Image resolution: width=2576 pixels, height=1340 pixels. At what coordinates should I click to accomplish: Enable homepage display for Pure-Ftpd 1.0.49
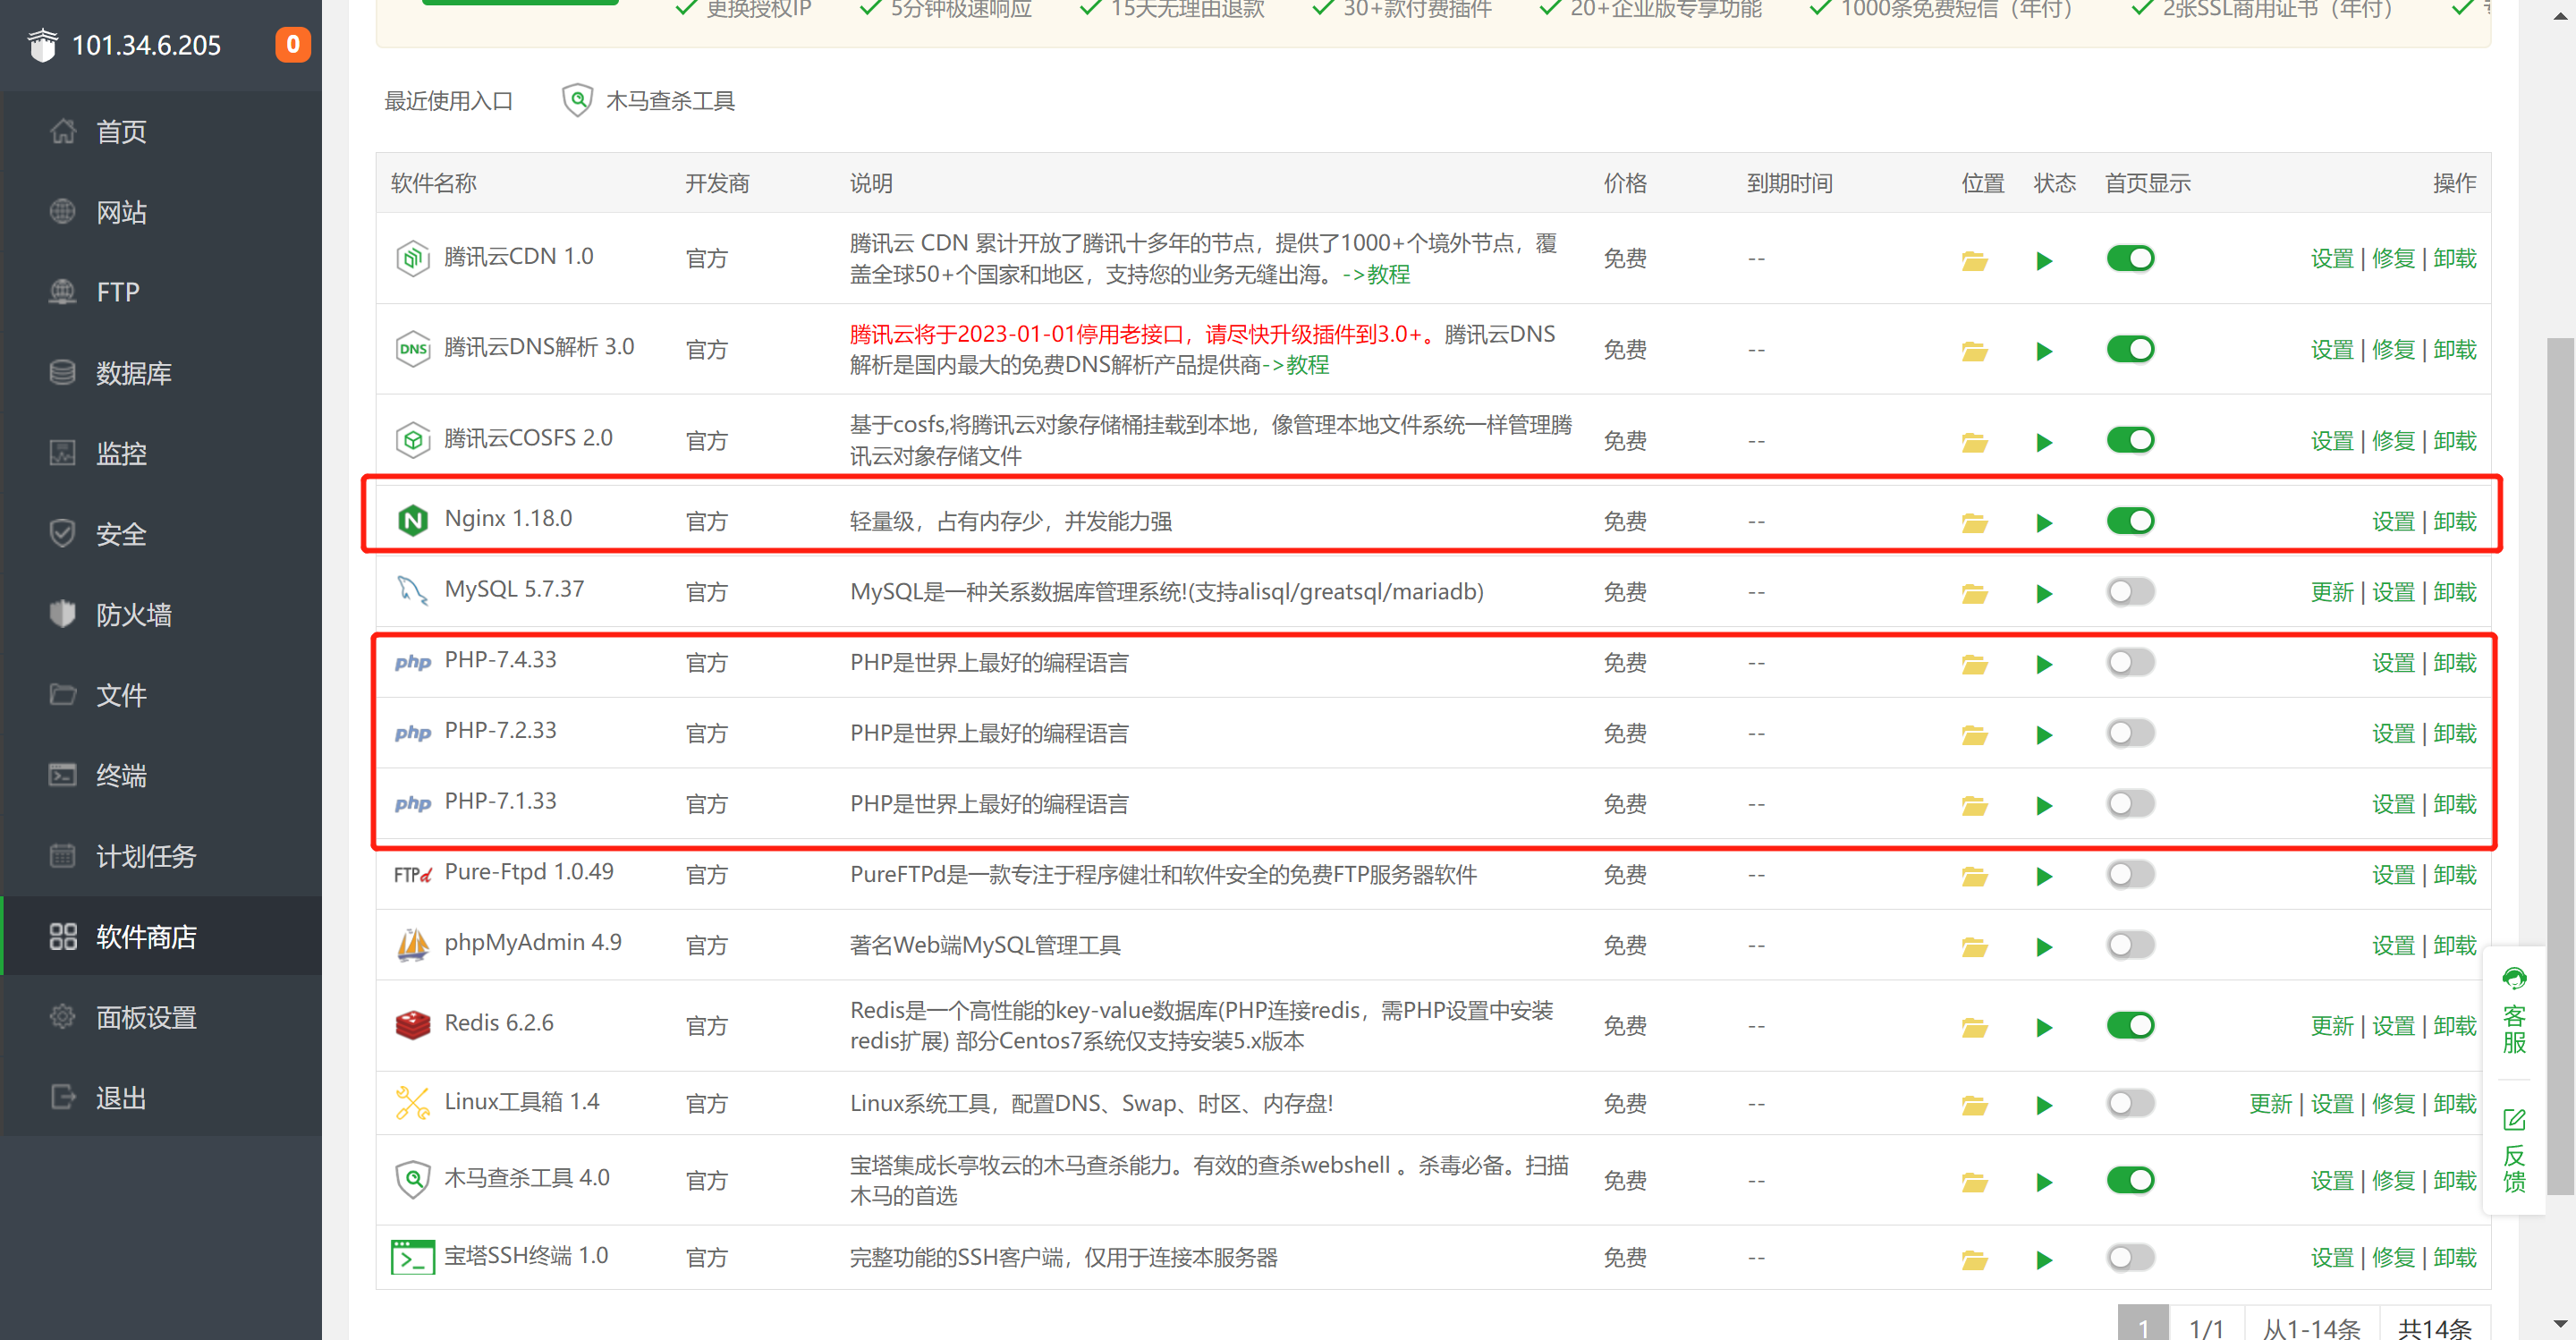2130,874
